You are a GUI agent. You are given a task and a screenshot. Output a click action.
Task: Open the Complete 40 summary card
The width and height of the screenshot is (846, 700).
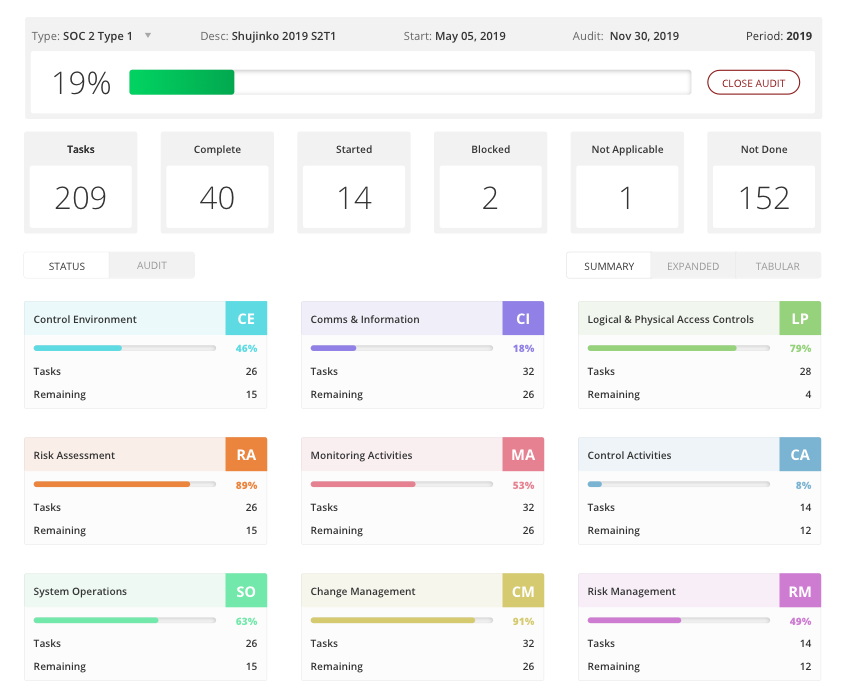217,182
